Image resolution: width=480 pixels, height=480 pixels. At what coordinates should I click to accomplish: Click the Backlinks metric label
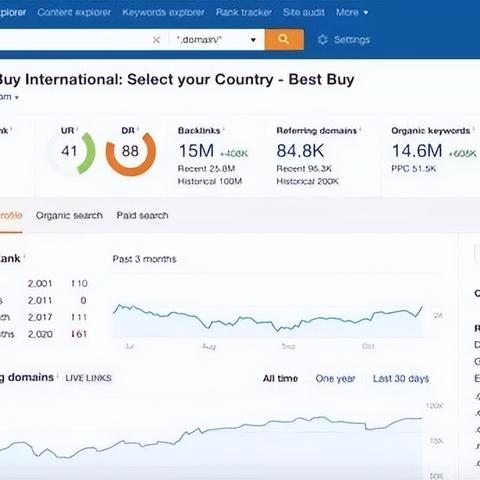point(199,130)
